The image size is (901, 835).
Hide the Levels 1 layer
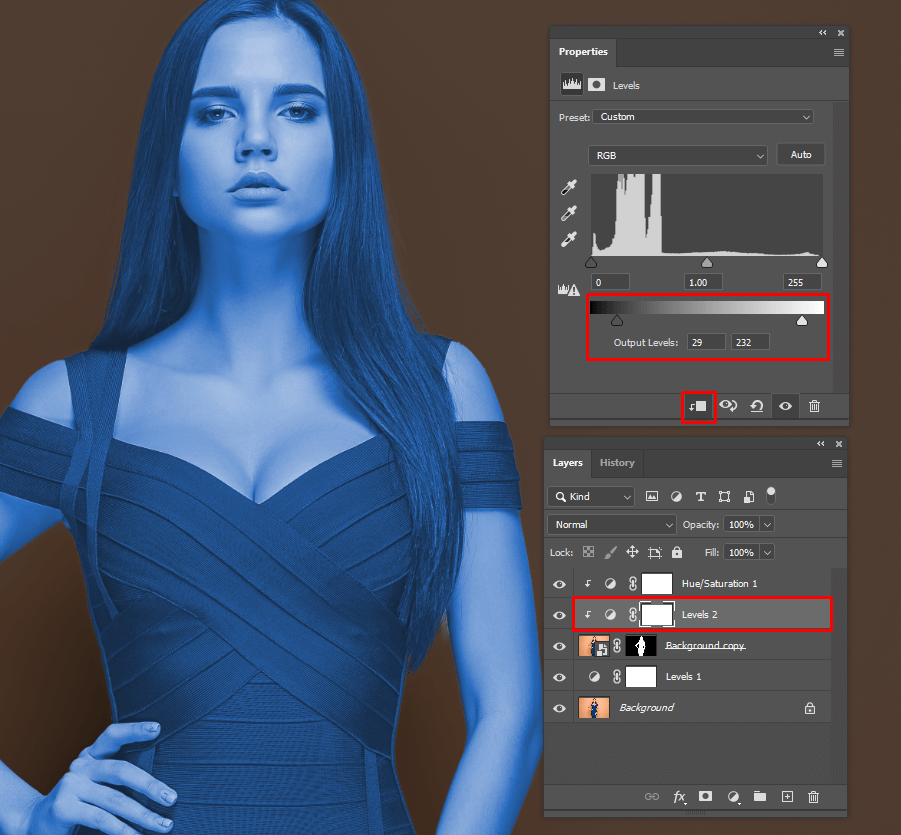point(559,677)
